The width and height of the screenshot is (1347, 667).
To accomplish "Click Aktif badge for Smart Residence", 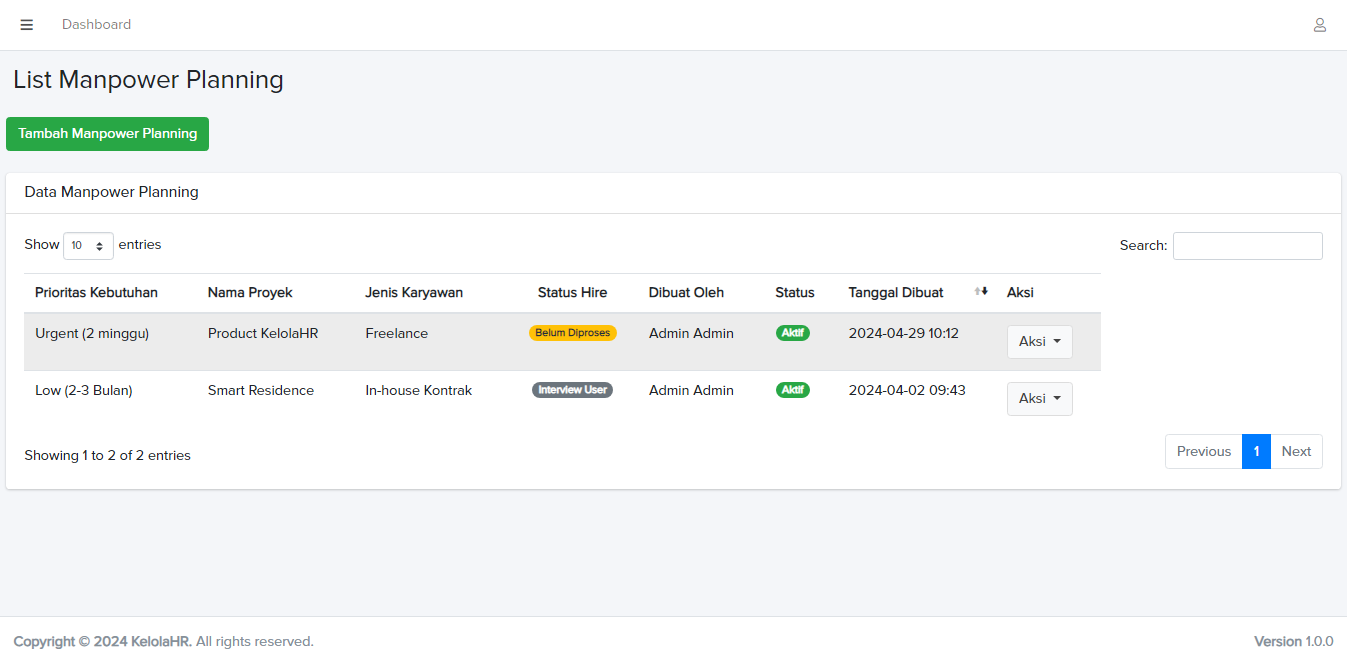I will coord(793,390).
